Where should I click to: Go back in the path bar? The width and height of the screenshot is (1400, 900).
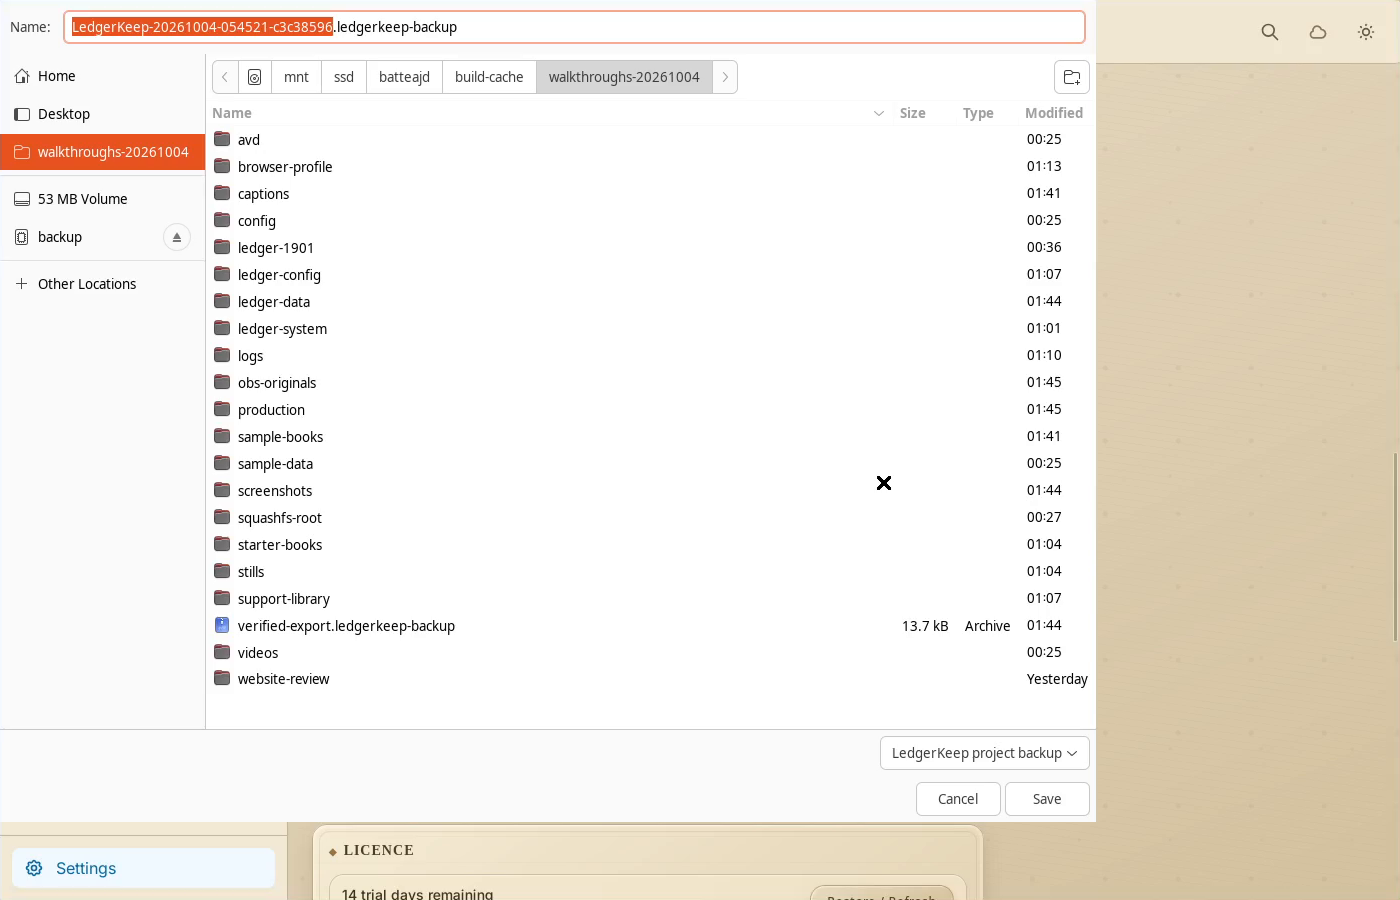[x=225, y=77]
